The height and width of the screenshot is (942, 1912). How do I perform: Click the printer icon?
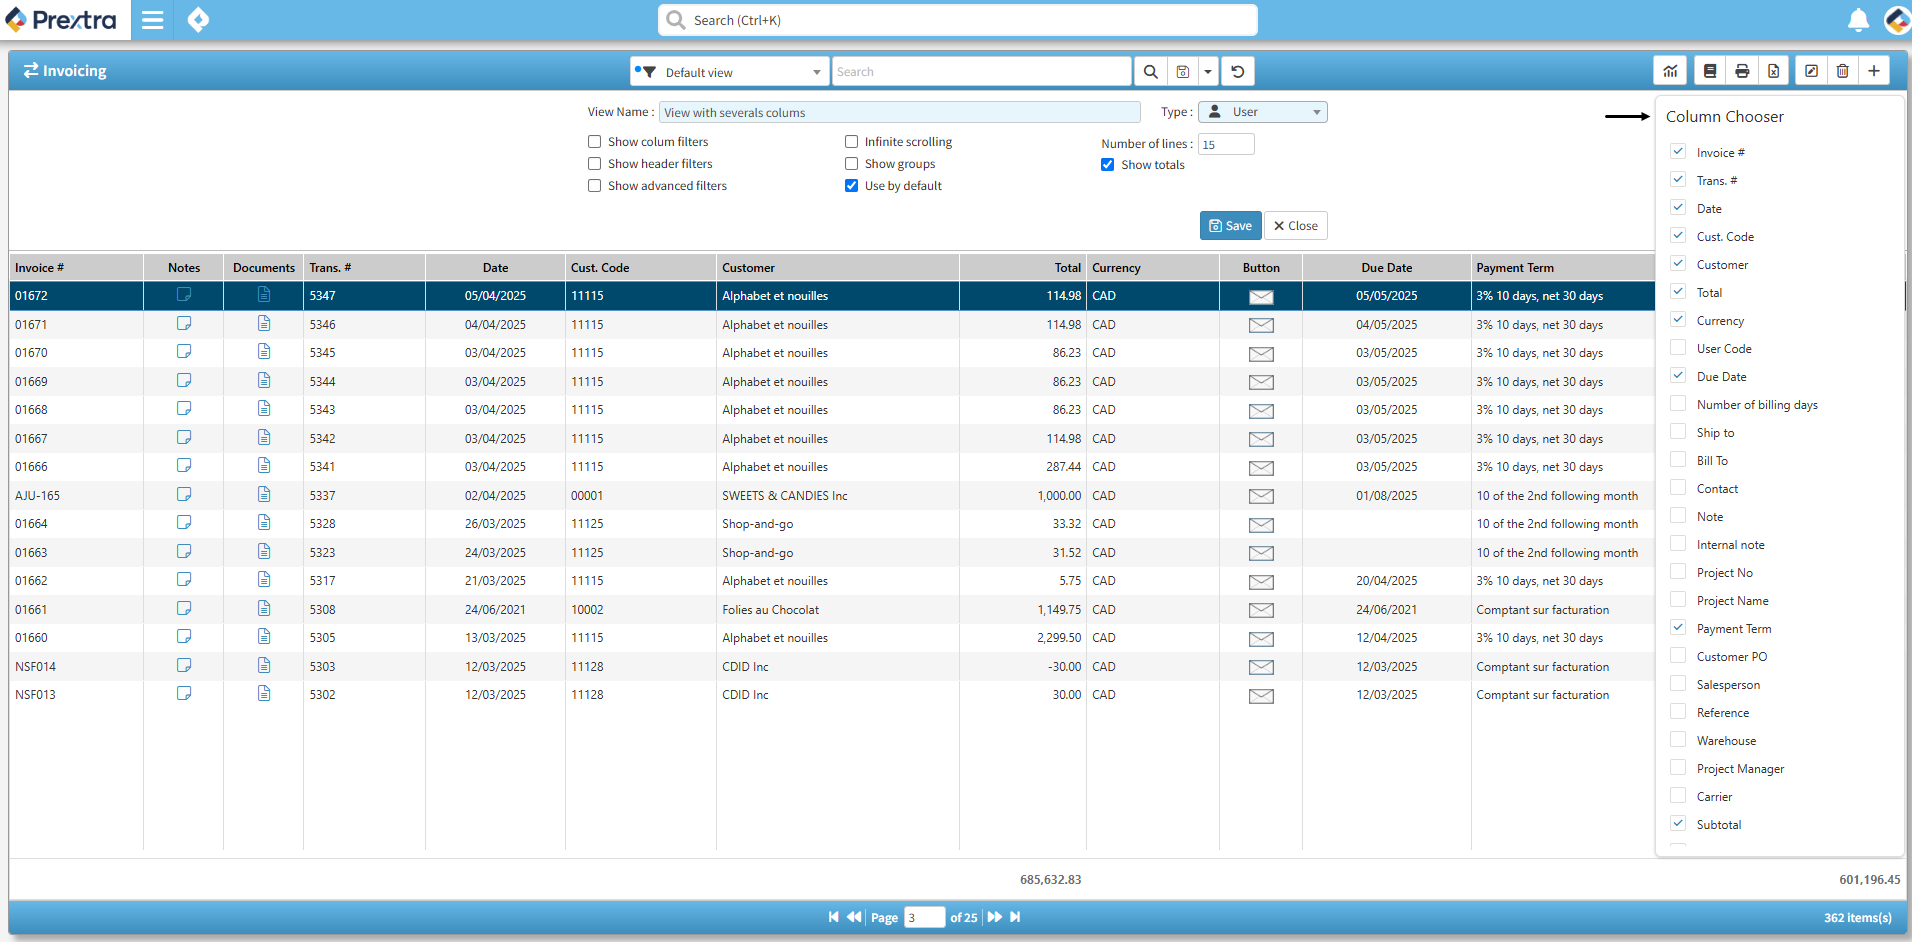pos(1742,71)
